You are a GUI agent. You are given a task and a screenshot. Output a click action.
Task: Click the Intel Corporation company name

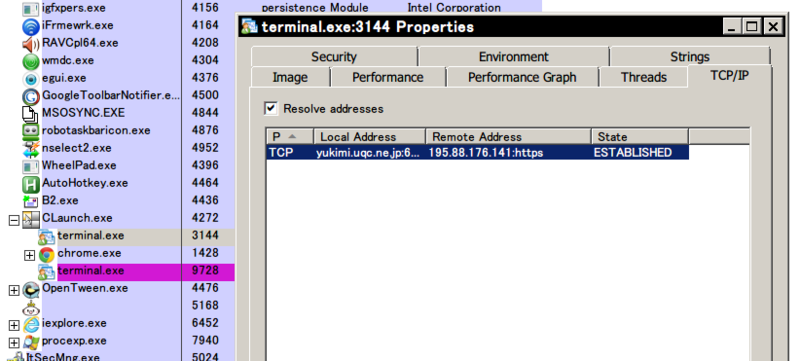pos(454,7)
